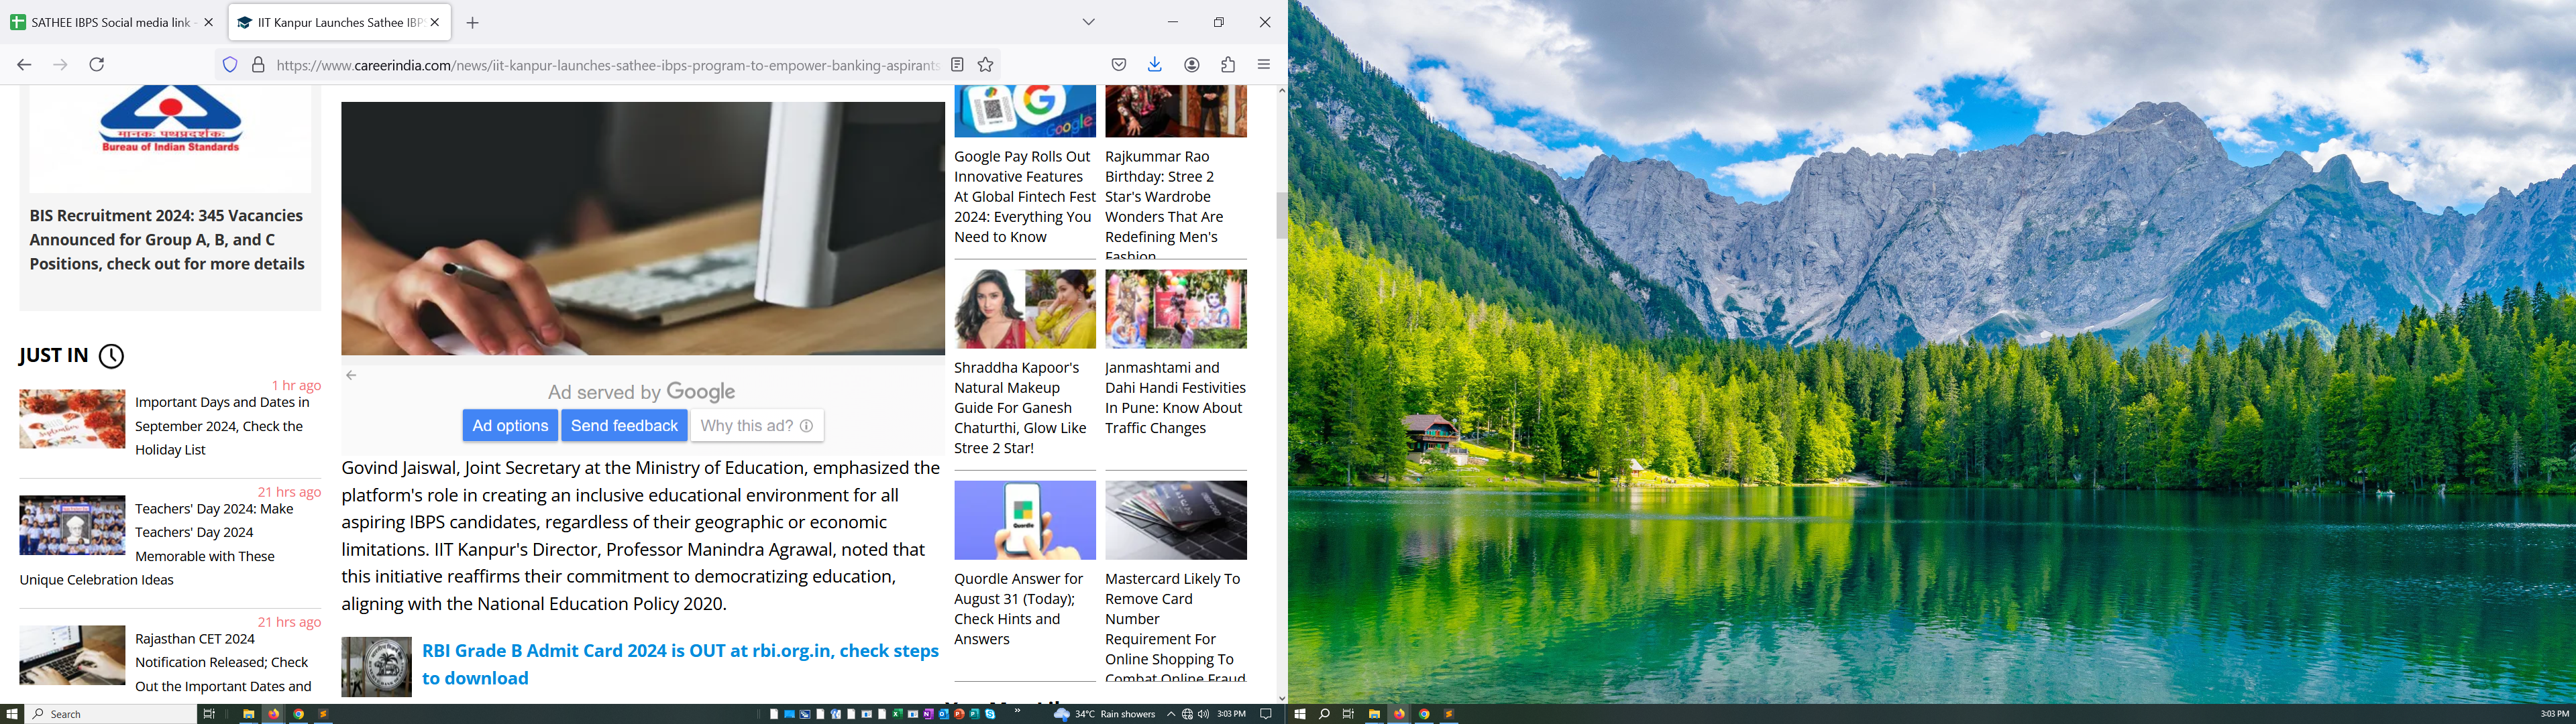Click the Save to Pocket icon
This screenshot has width=2576, height=724.
1119,65
